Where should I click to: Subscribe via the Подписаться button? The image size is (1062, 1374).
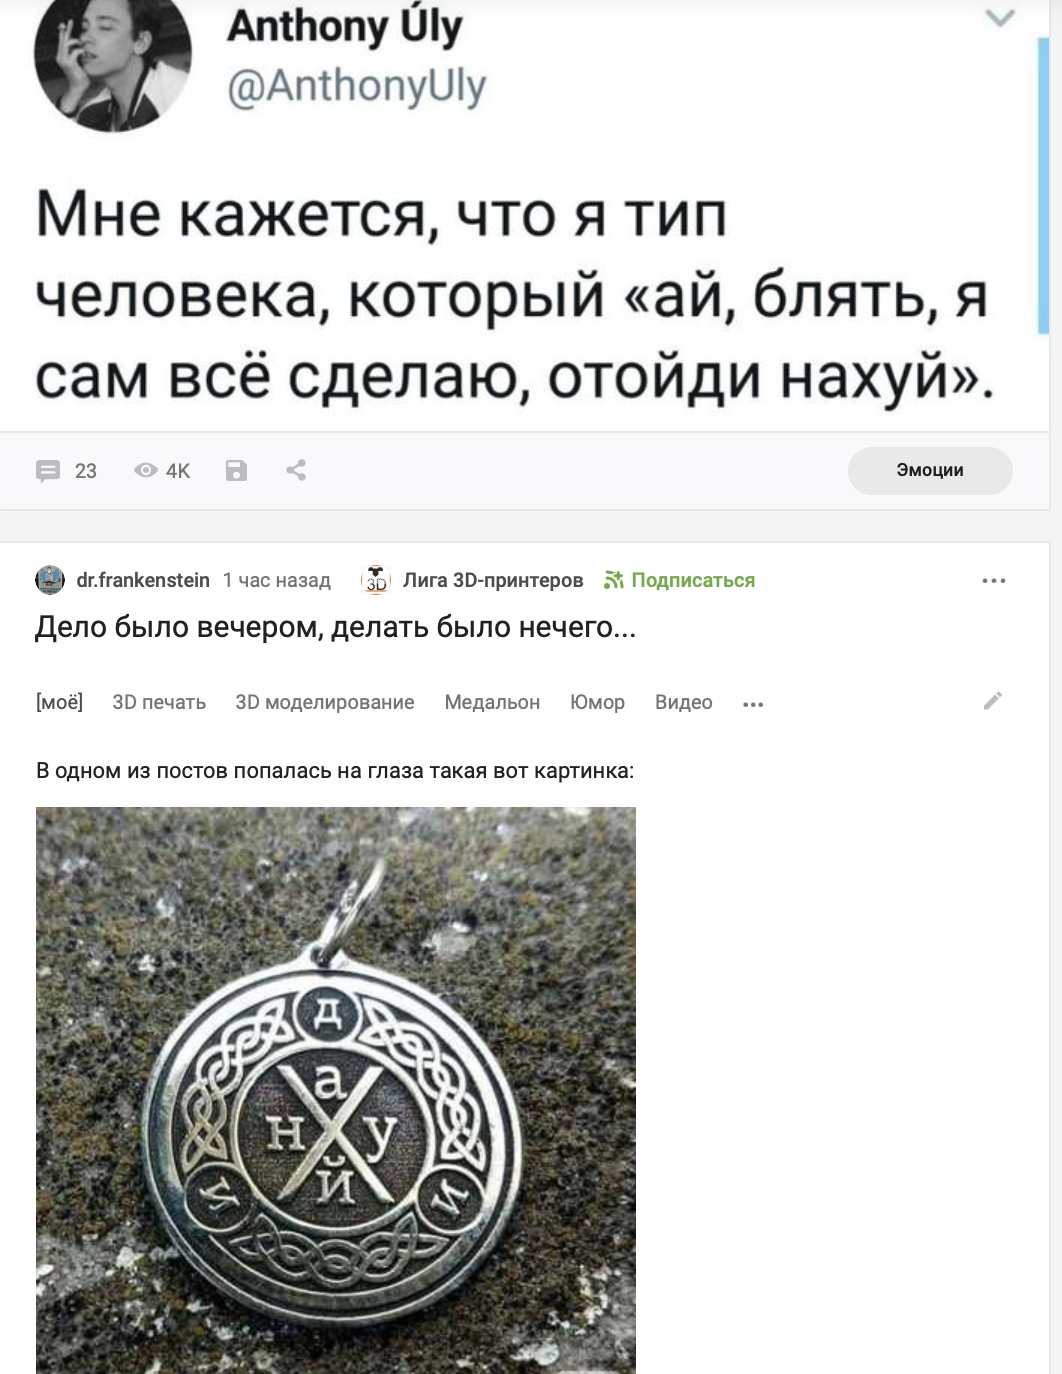pos(679,580)
